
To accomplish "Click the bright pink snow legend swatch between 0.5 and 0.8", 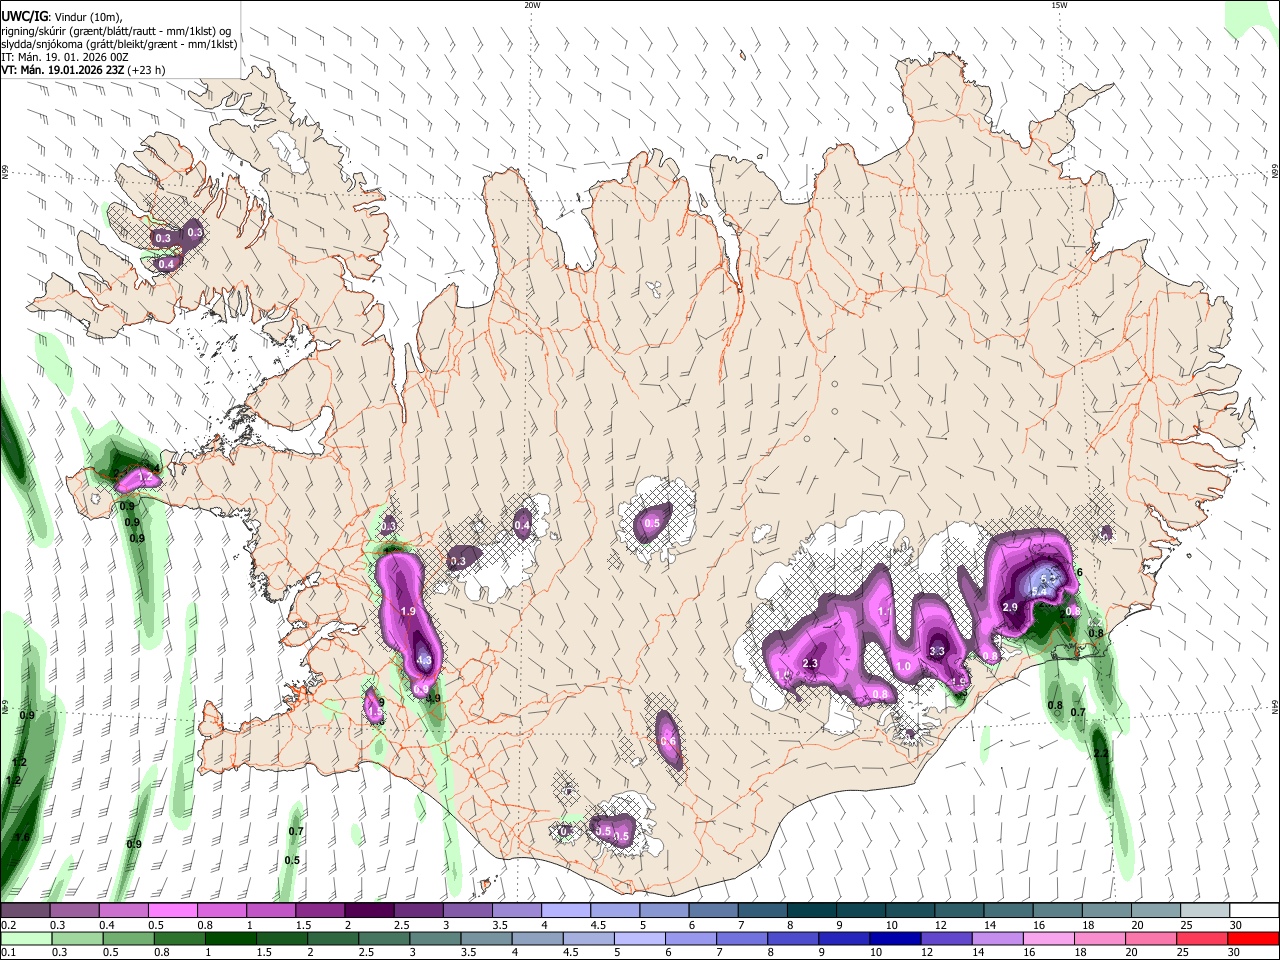I will coord(172,911).
